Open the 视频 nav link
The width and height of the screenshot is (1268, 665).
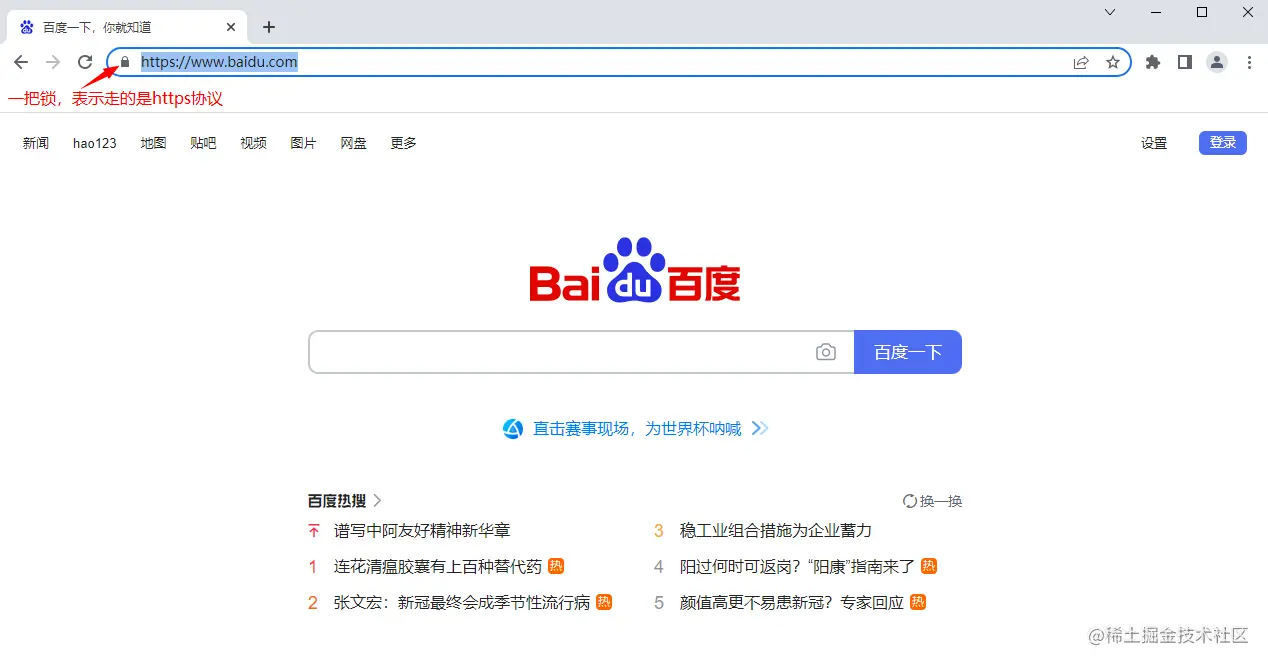(x=253, y=143)
